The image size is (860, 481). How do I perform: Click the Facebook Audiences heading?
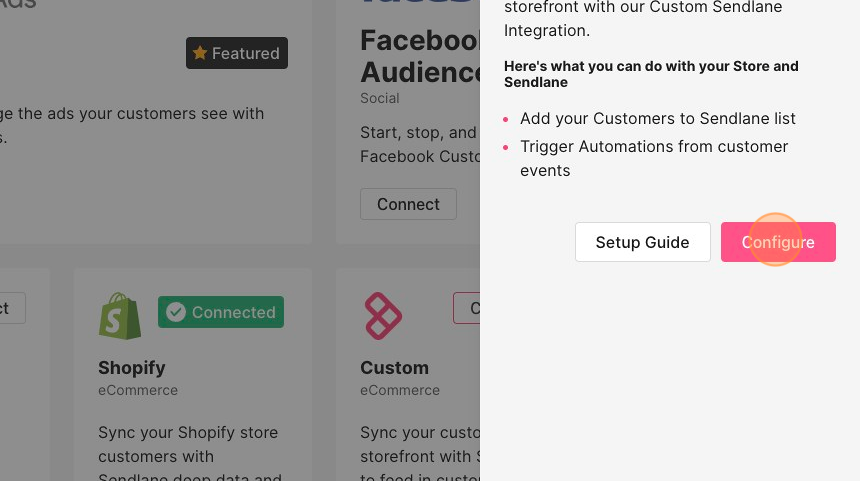click(x=420, y=56)
